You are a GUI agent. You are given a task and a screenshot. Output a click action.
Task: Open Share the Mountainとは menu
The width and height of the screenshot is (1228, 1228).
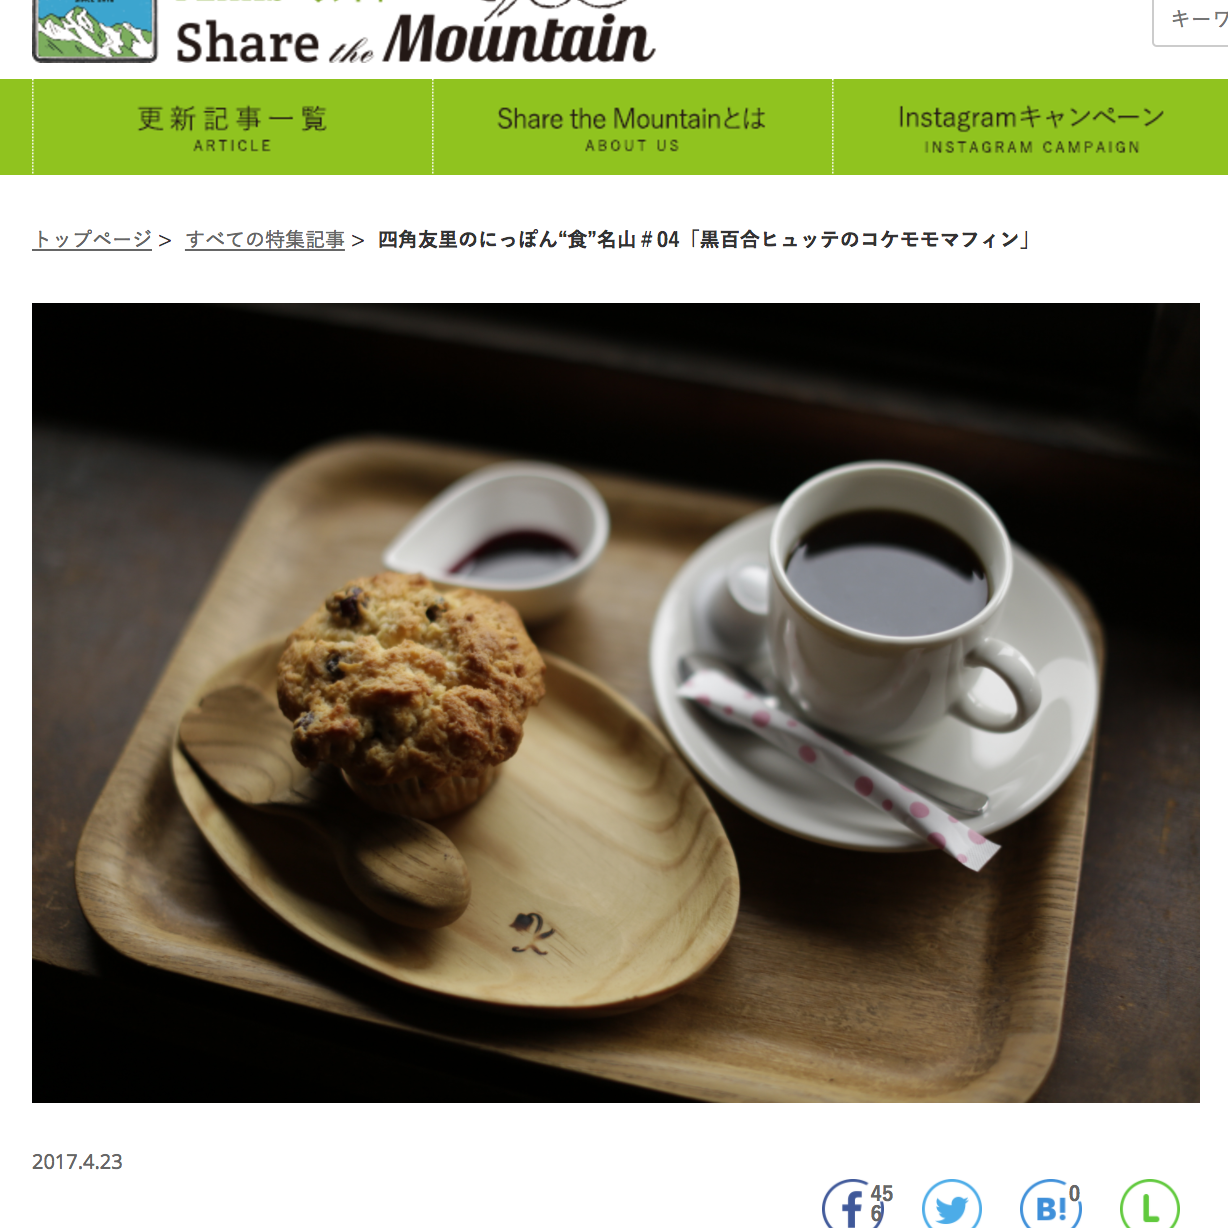(632, 128)
